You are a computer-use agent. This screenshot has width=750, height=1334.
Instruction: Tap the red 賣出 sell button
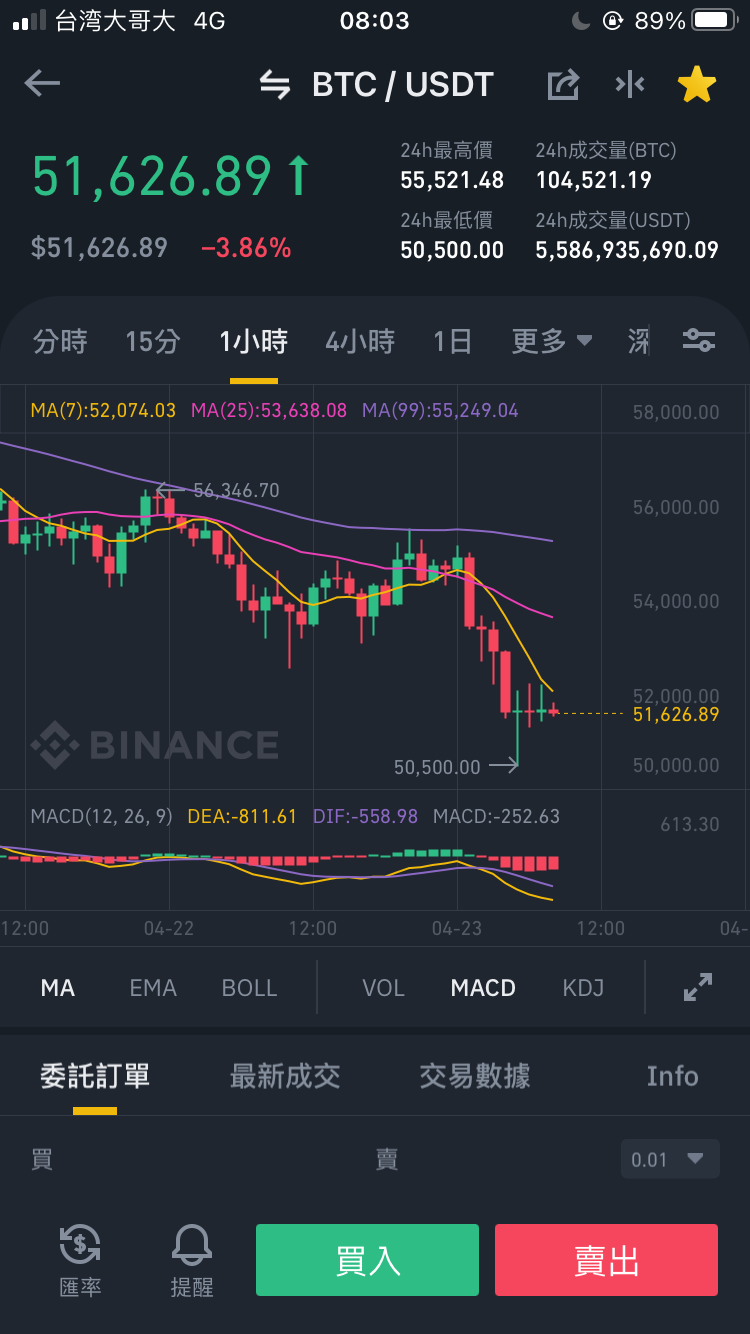tap(606, 1260)
